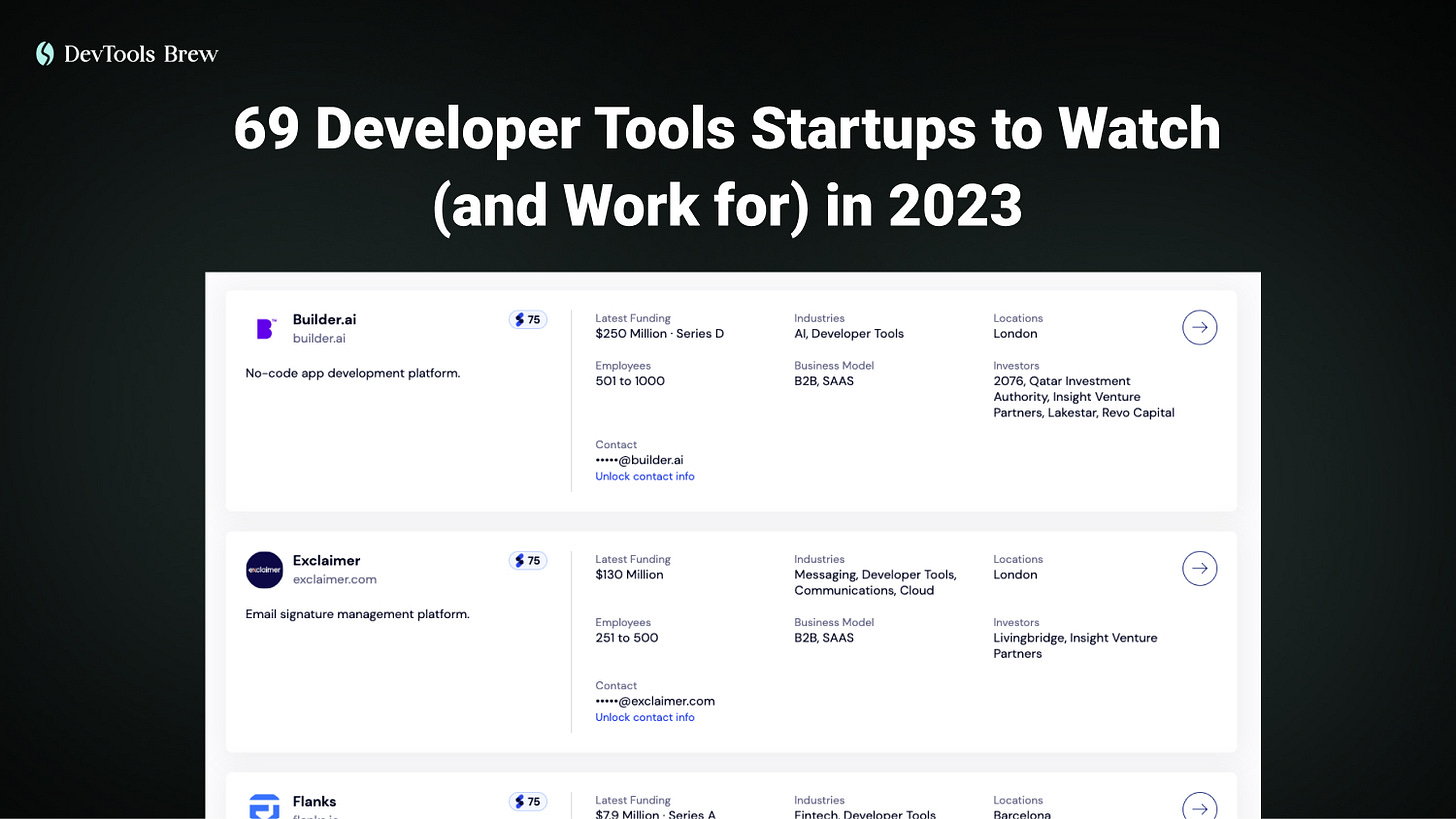This screenshot has width=1456, height=819.
Task: Click the score badge 75 for Builder.ai
Action: [527, 320]
